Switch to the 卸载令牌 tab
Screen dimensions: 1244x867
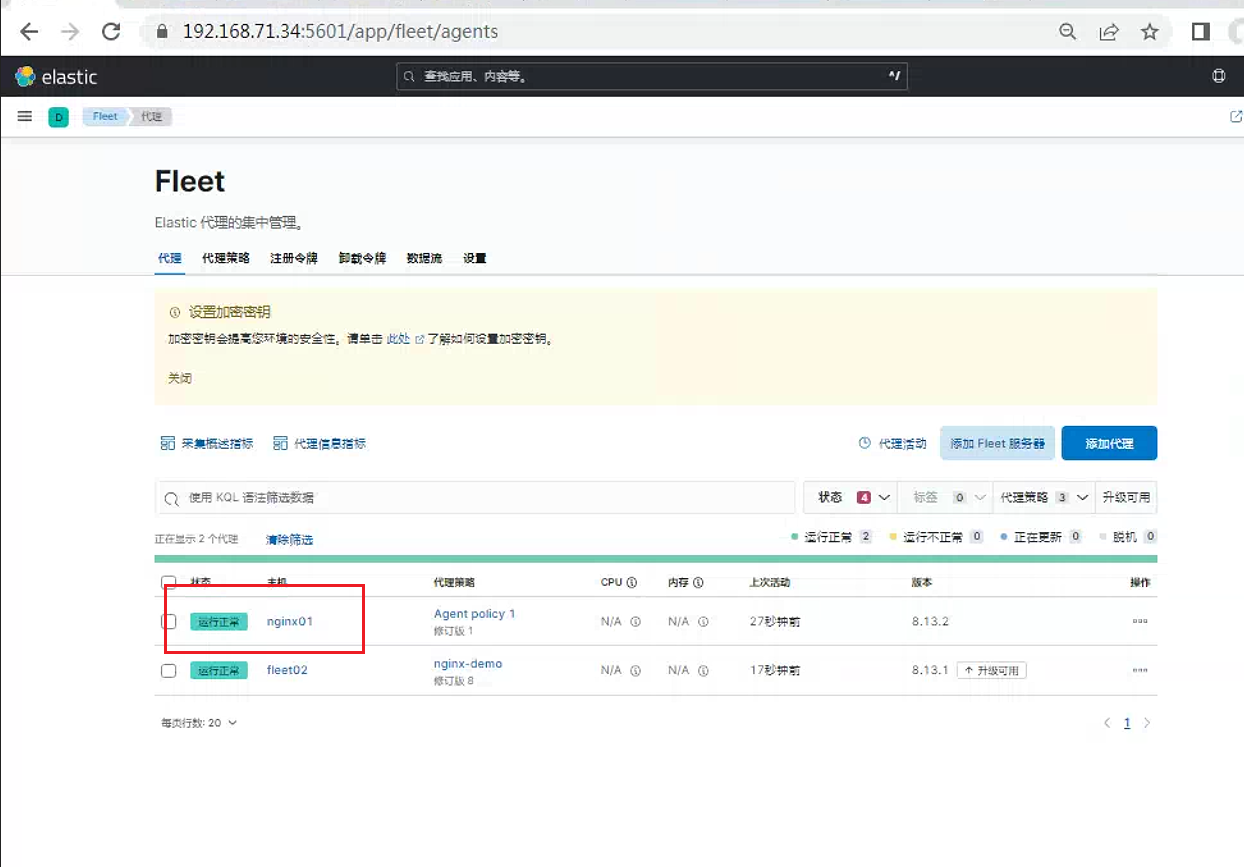point(362,258)
